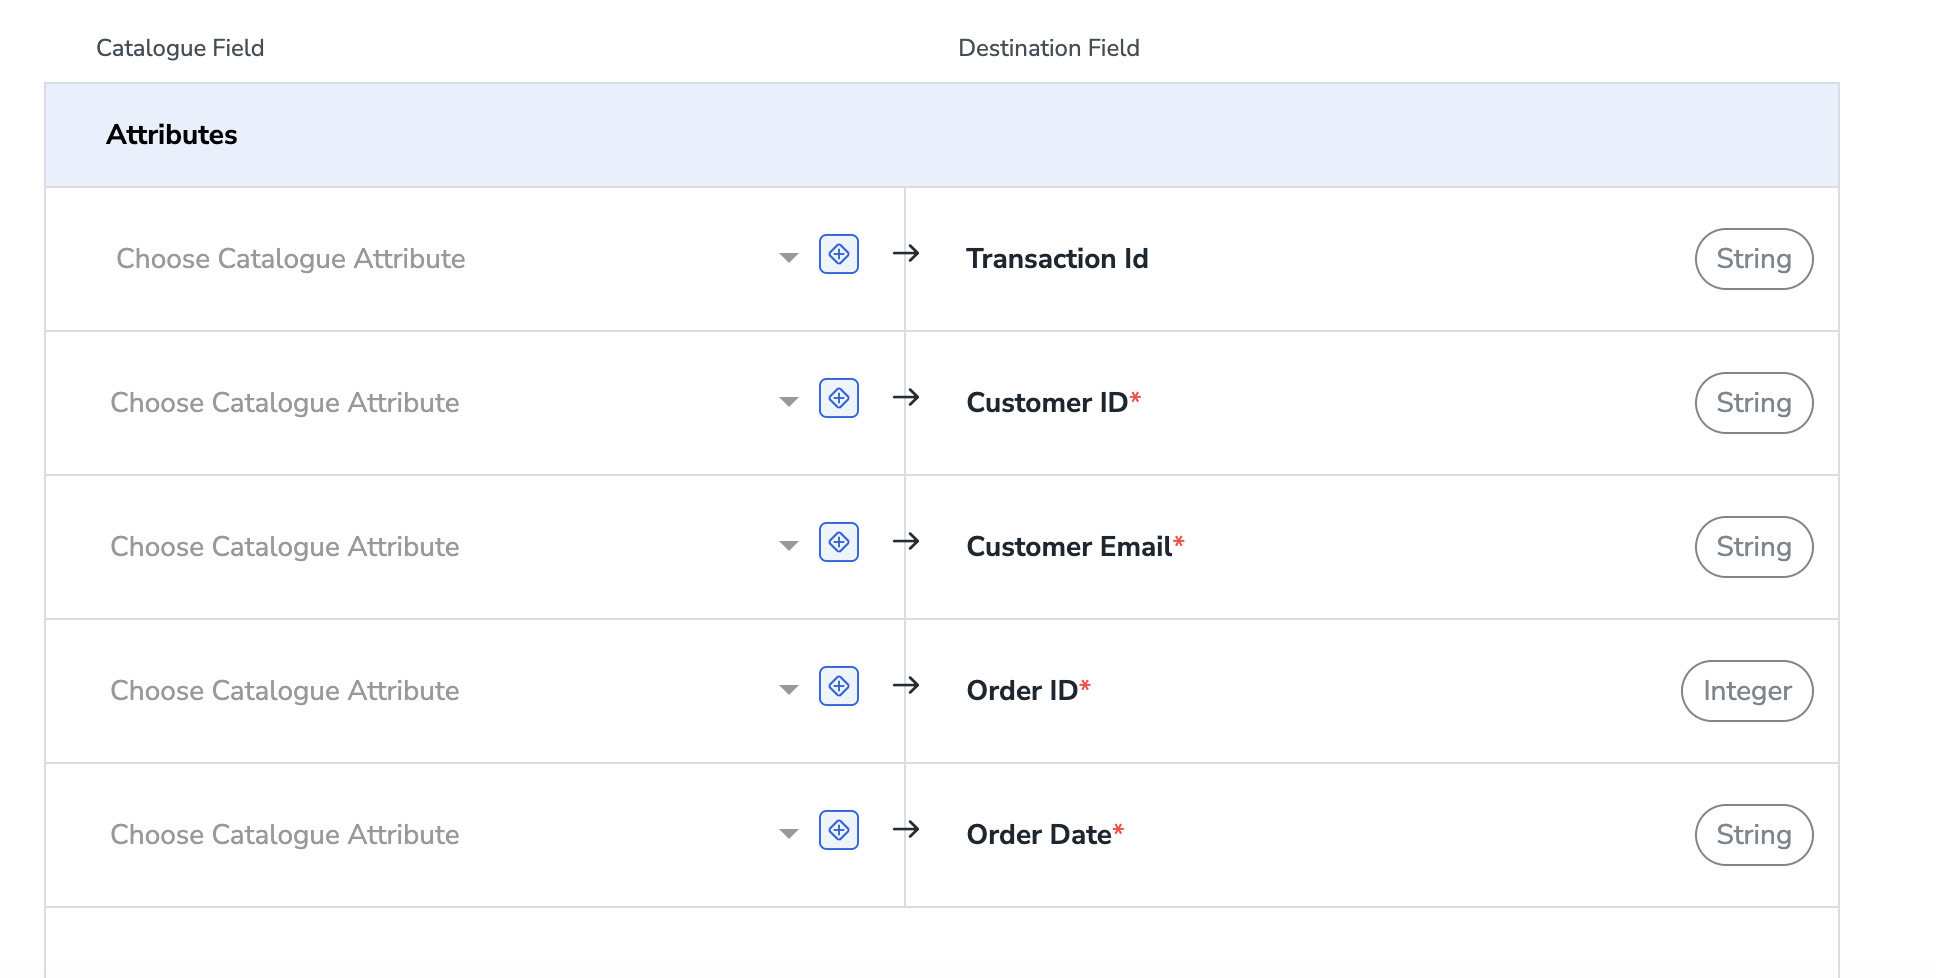Click the mapping arrow in Order ID row
Screen dimensions: 1936x978
906,686
